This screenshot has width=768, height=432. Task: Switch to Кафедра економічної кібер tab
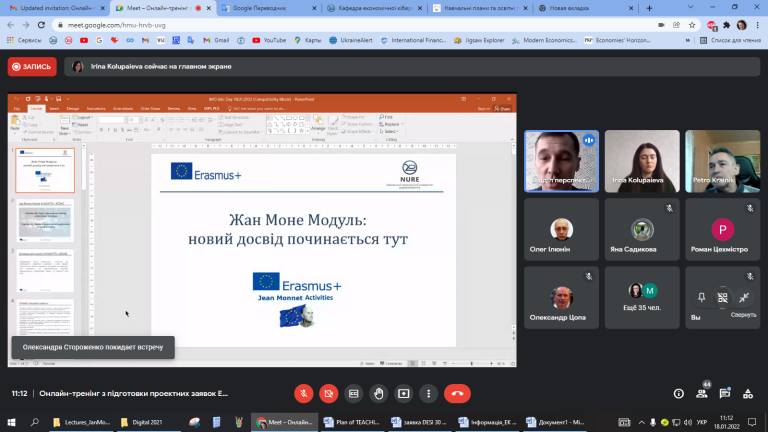pos(373,8)
